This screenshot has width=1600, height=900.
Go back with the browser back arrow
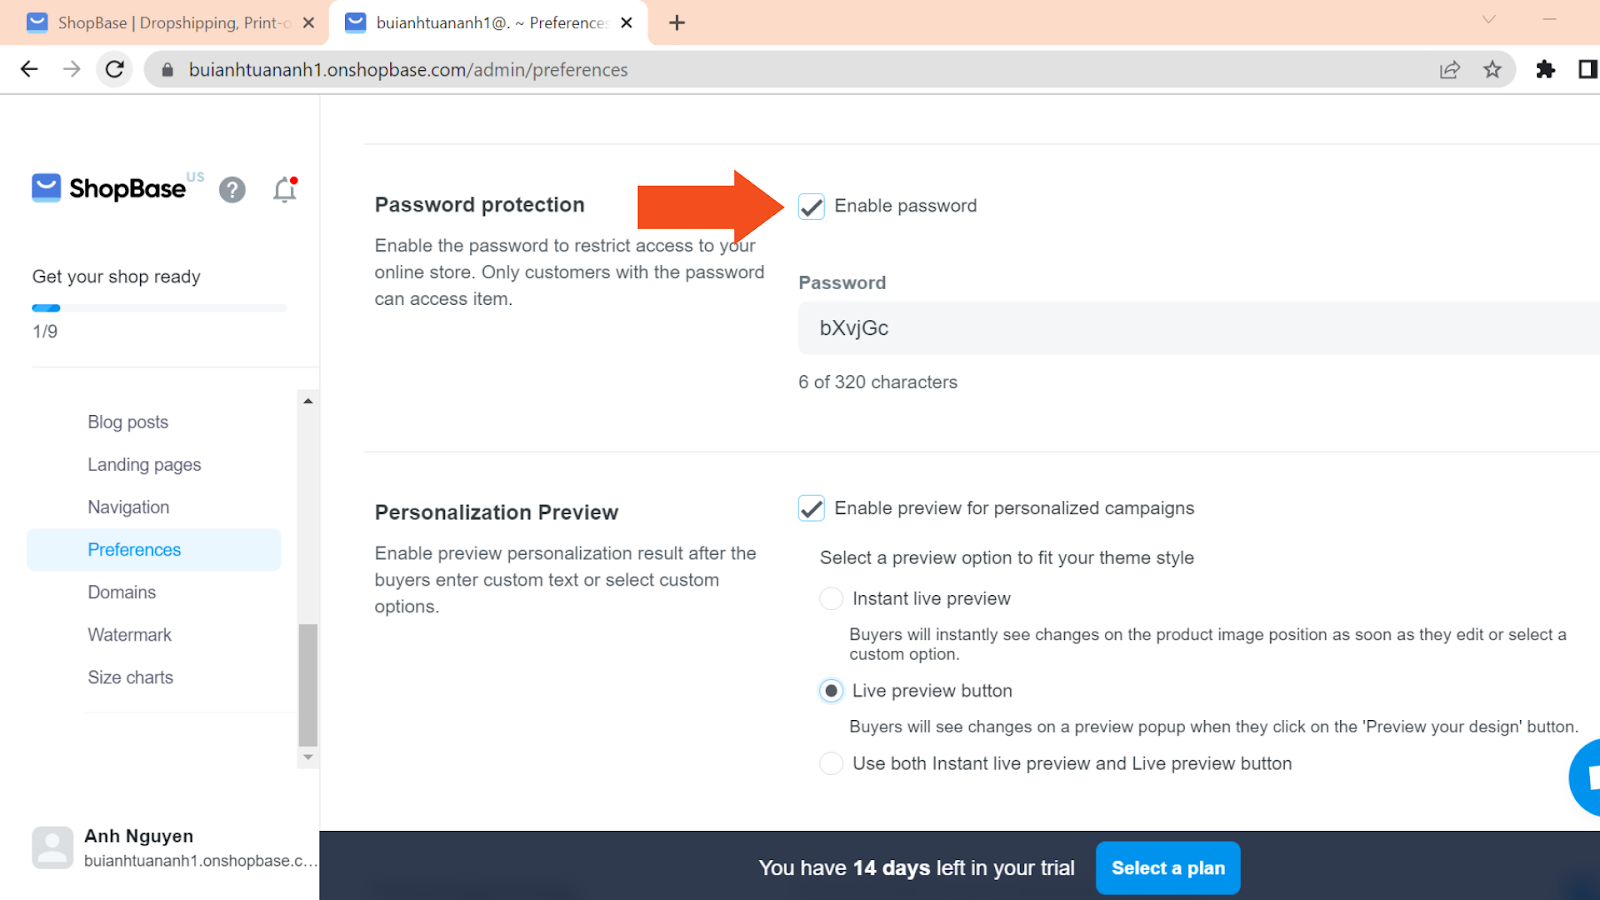(x=29, y=69)
